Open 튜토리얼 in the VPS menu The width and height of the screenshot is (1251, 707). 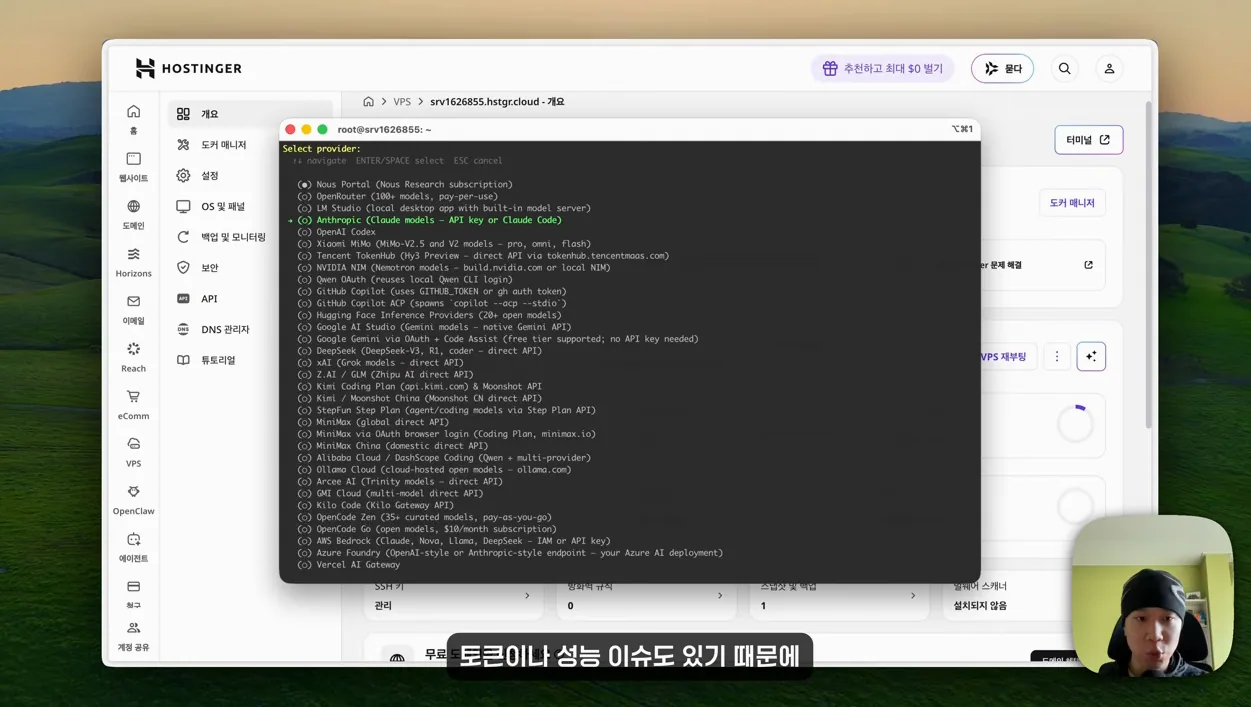[x=250, y=360]
